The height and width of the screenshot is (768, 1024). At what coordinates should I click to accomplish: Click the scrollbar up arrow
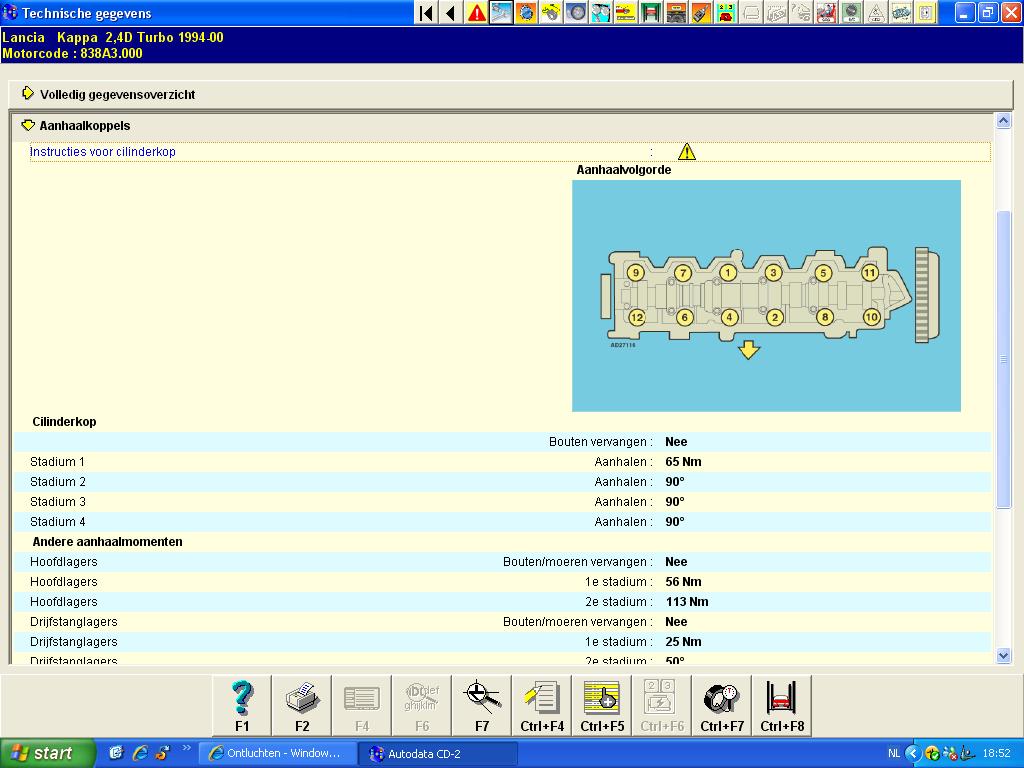pos(1003,120)
